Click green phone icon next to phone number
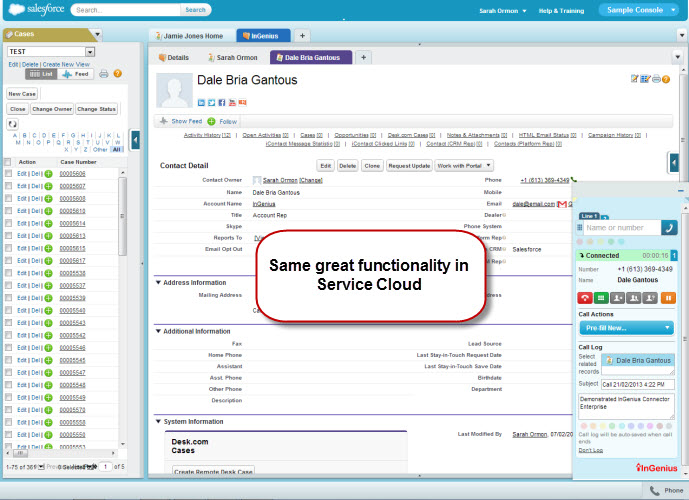Screen dimensions: 689x500 click(574, 180)
